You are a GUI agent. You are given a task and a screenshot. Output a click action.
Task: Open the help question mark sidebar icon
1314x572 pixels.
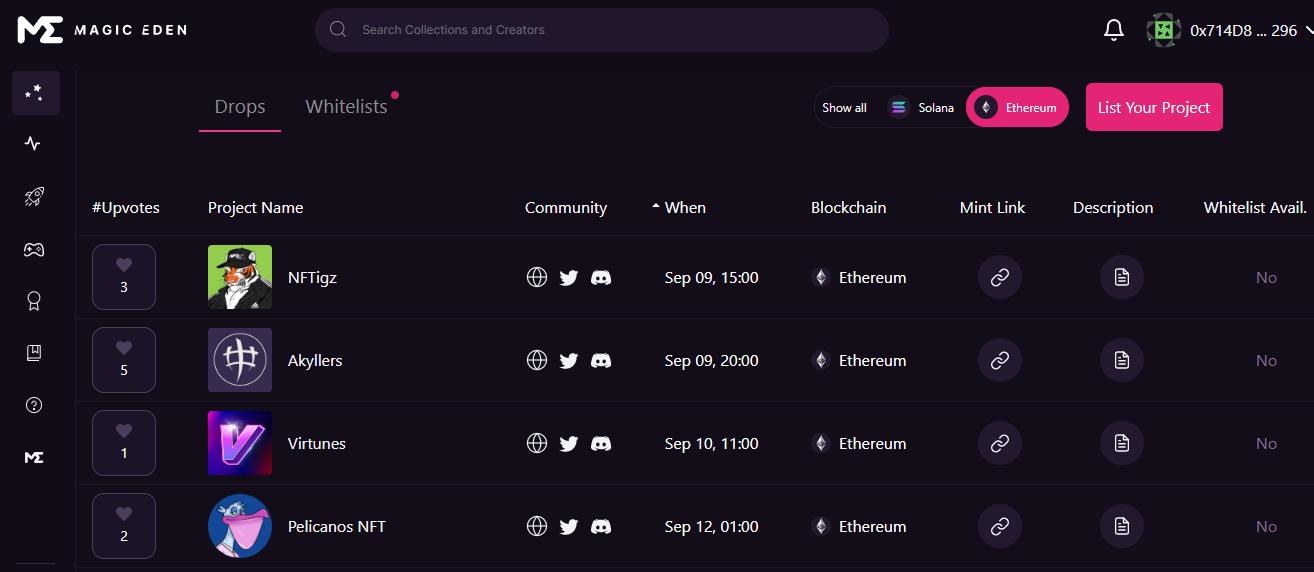34,405
